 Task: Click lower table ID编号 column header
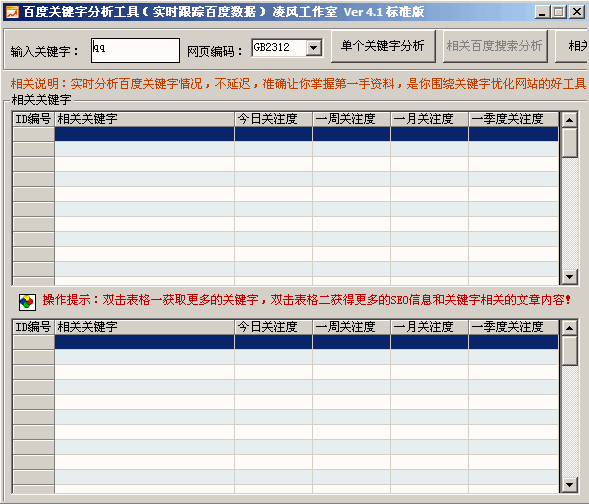point(33,327)
